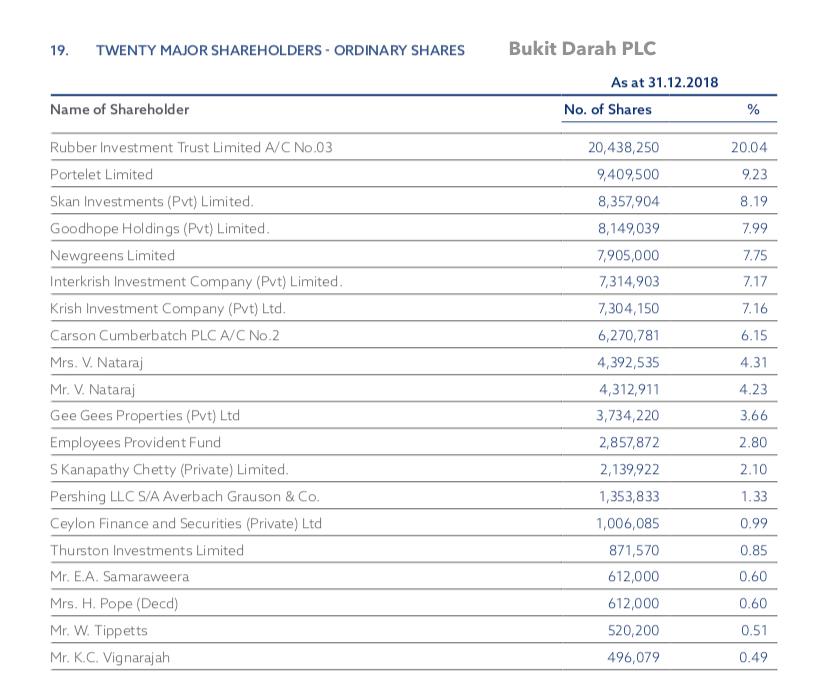825x697 pixels.
Task: Select the "Mr. V. Nataraj" shareholder name
Action: 92,390
